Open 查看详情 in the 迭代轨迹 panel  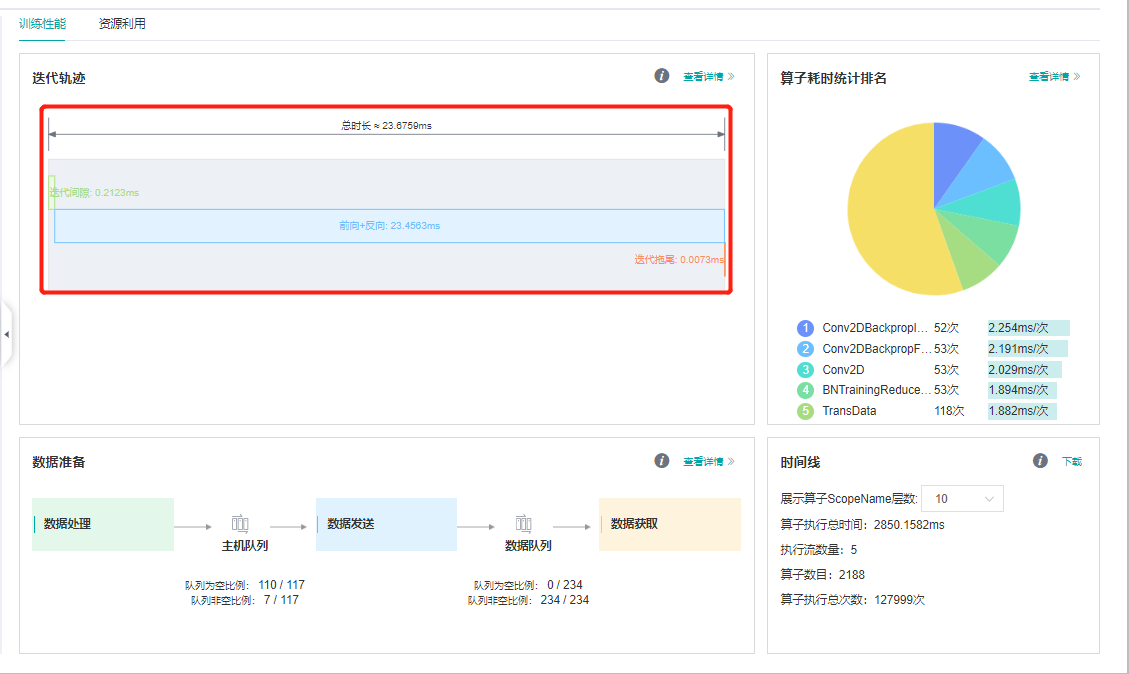click(x=708, y=76)
